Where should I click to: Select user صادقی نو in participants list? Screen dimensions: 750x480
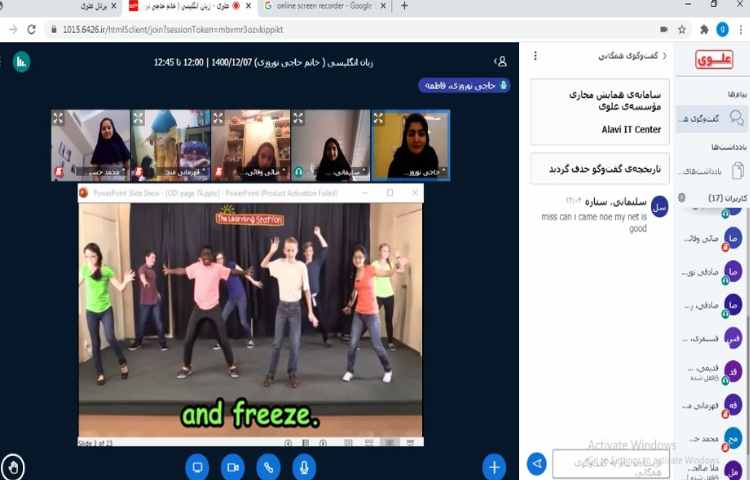(712, 272)
